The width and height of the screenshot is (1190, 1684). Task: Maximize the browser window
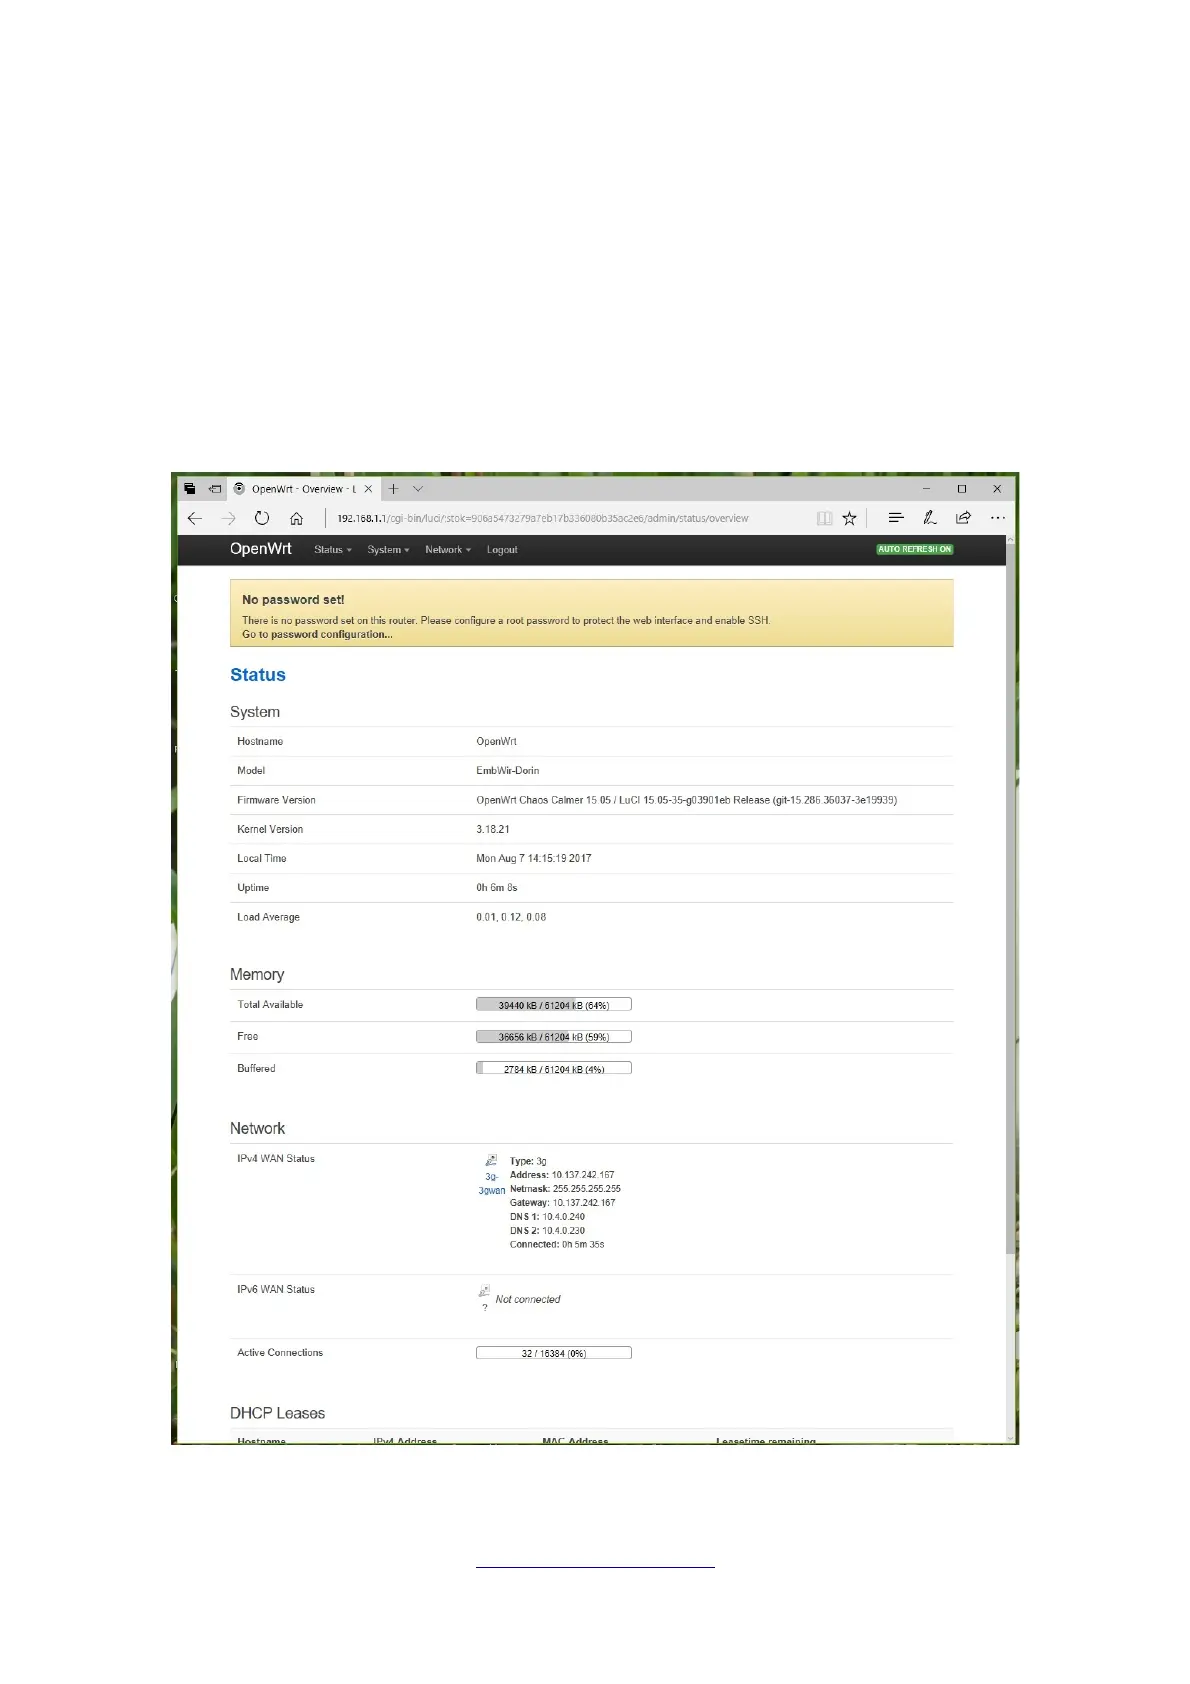[962, 489]
